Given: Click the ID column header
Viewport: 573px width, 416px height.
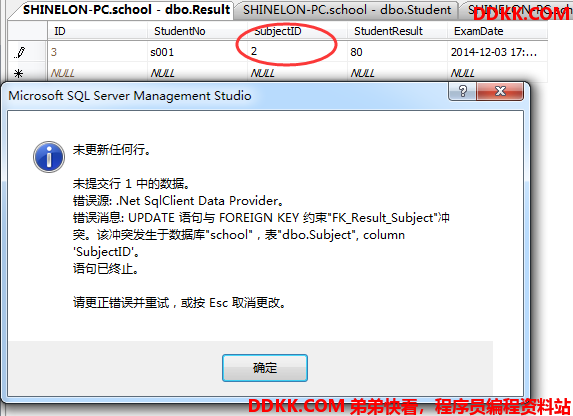Looking at the screenshot, I should 98,31.
